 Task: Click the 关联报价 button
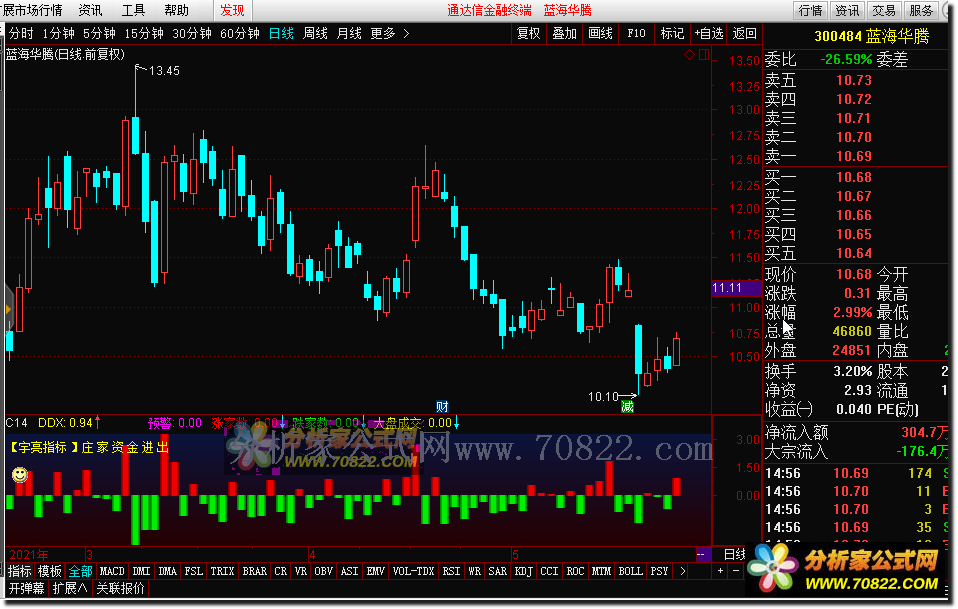(120, 588)
